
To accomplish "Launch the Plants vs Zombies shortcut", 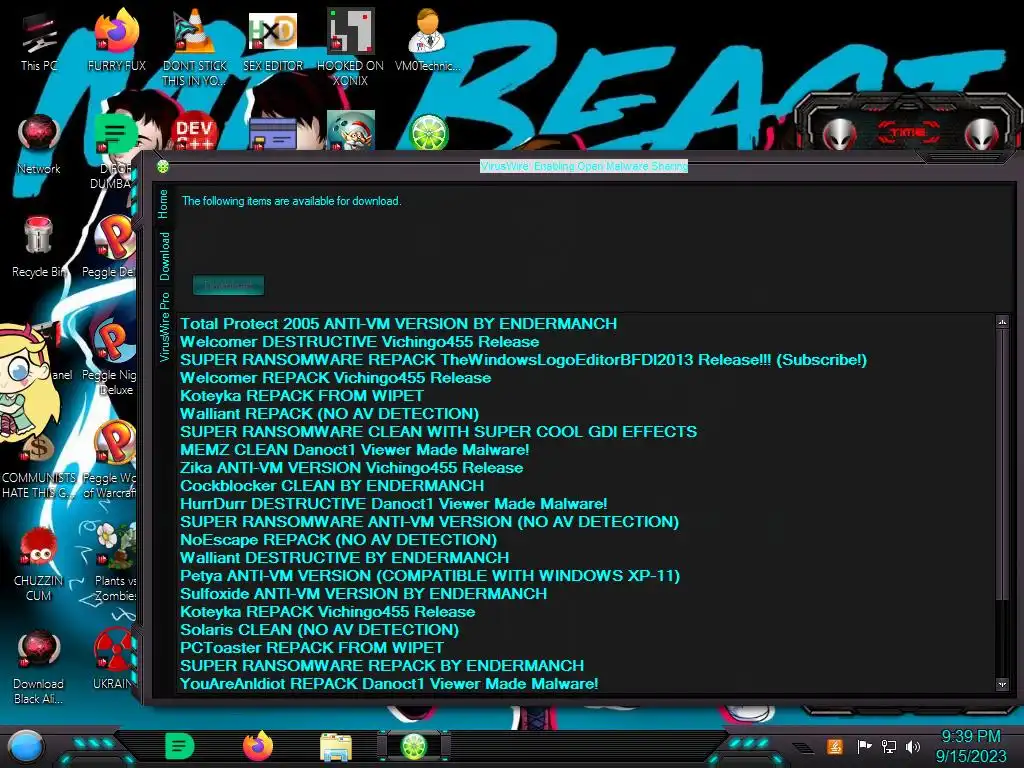I will (x=115, y=562).
